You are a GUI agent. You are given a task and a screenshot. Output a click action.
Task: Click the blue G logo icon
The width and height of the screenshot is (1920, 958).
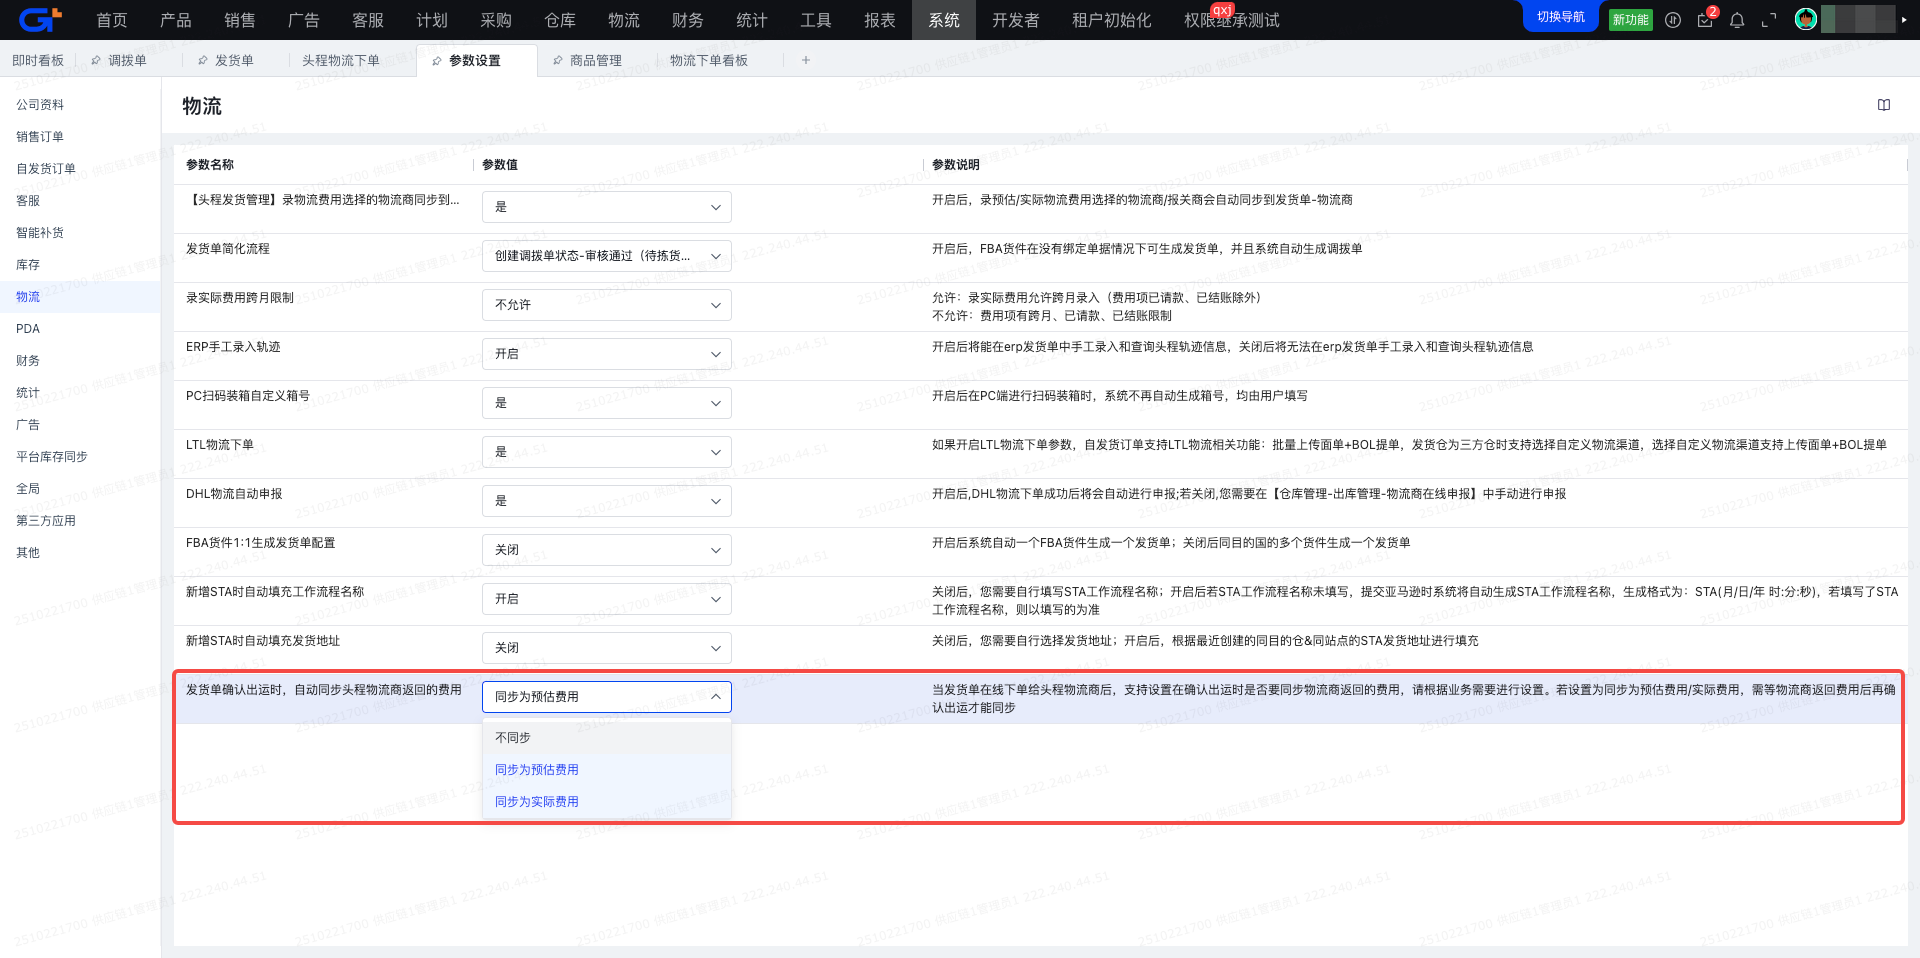(x=40, y=19)
